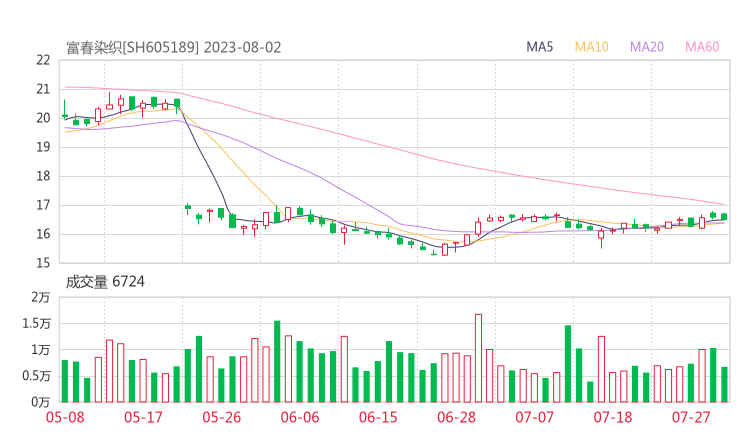Viewport: 740px width, 440px height.
Task: Click the MA5 legend label
Action: (x=539, y=47)
